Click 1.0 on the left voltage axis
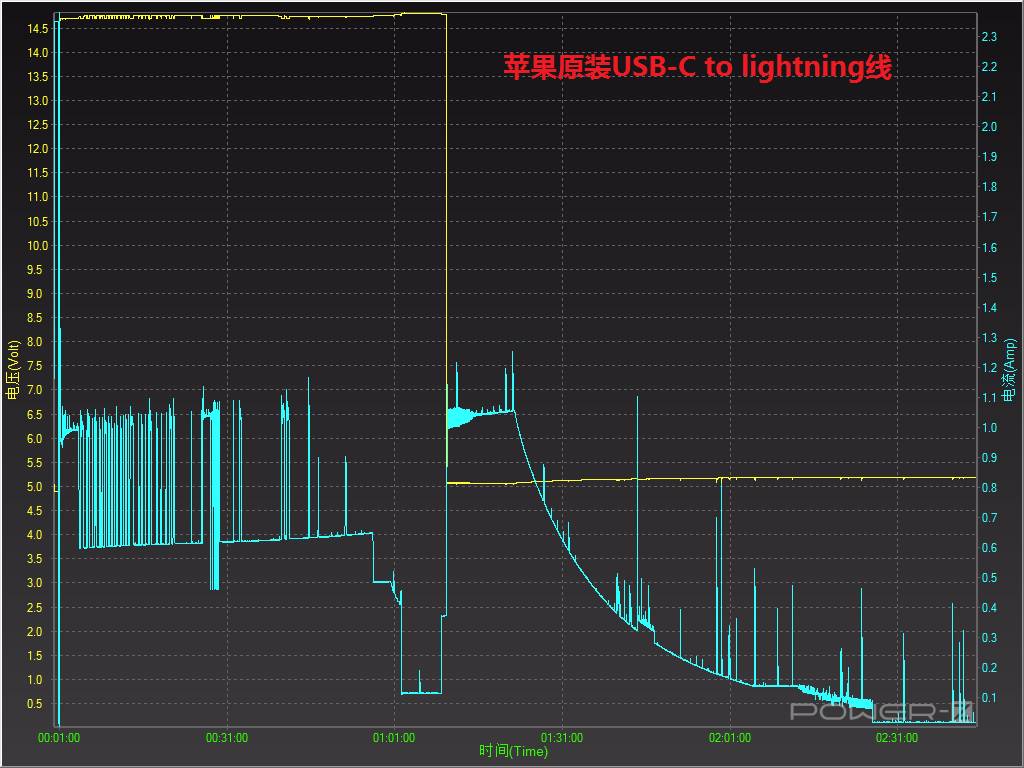The width and height of the screenshot is (1024, 768). coord(35,680)
